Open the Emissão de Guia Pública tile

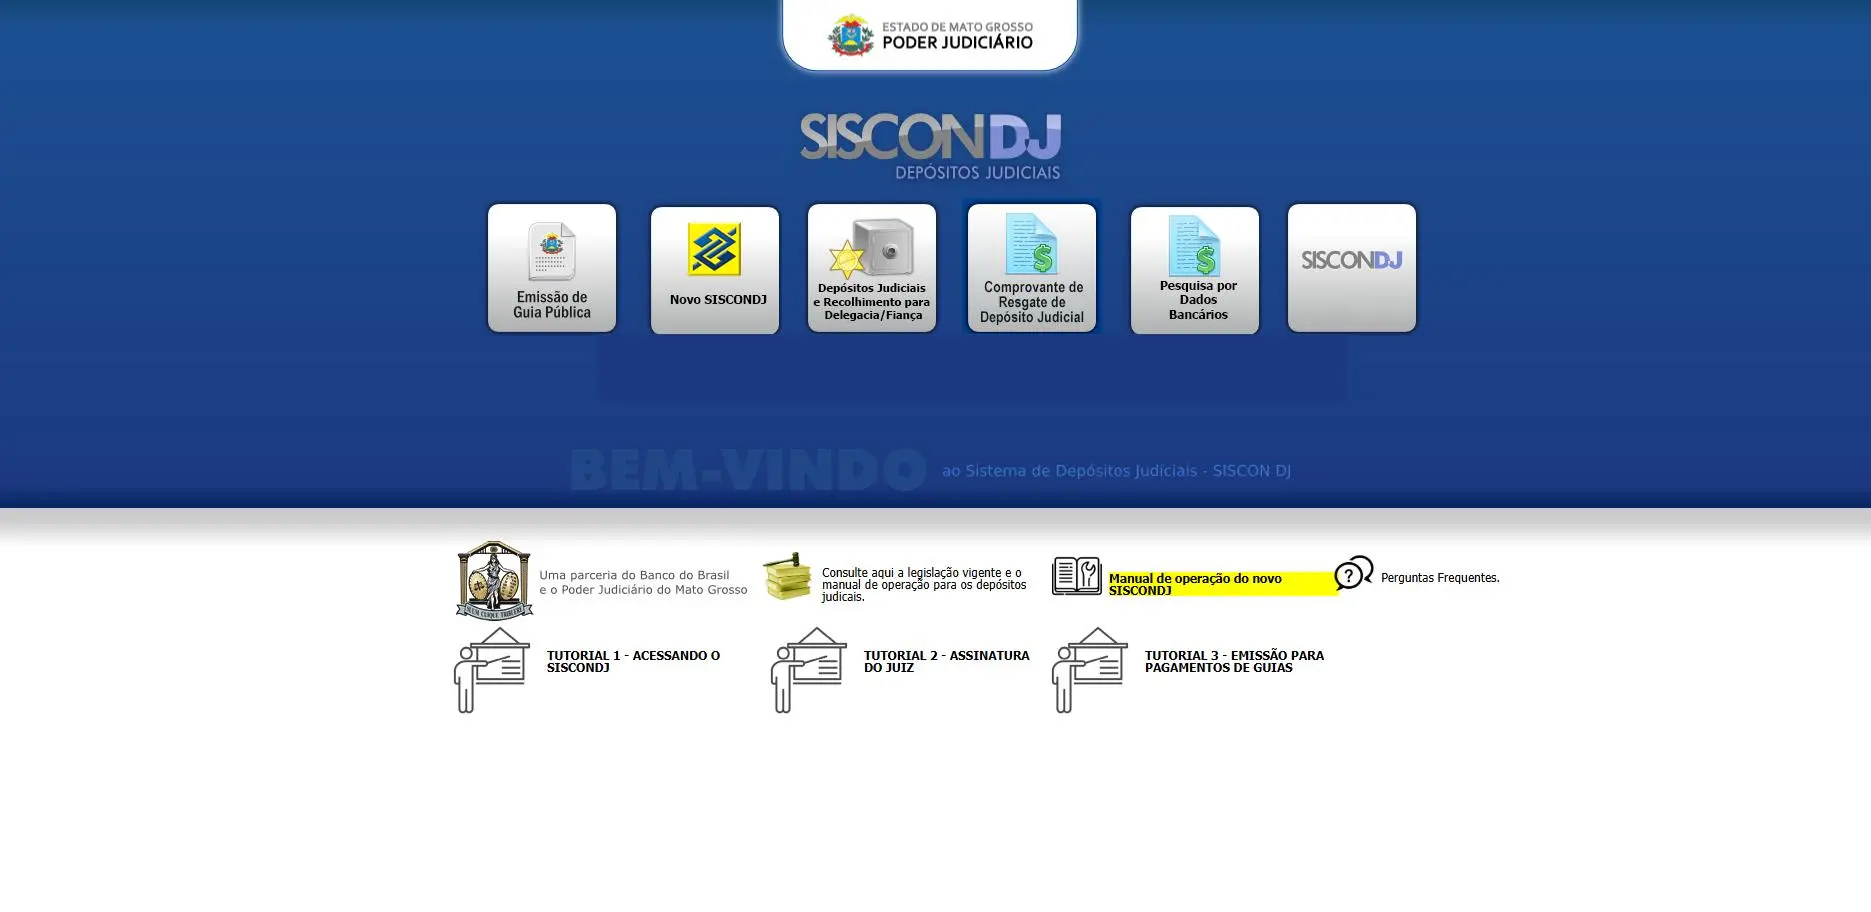coord(552,268)
